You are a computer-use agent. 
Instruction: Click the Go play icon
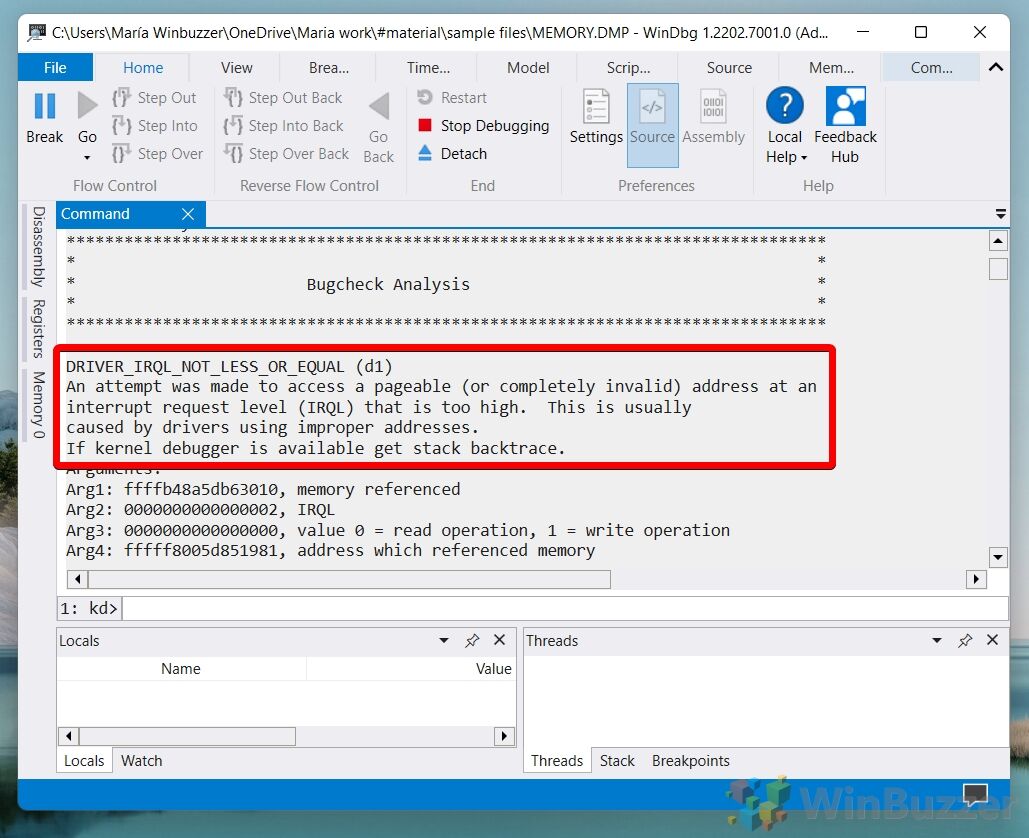[x=87, y=106]
